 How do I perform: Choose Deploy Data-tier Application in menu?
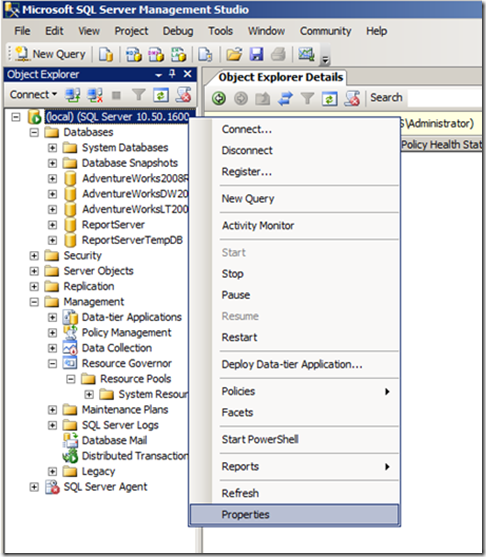pos(294,364)
